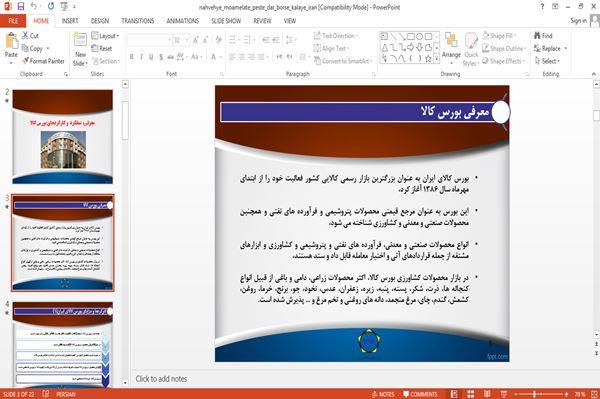600x399 pixels.
Task: Collapse the ribbon arrow
Action: click(x=594, y=74)
